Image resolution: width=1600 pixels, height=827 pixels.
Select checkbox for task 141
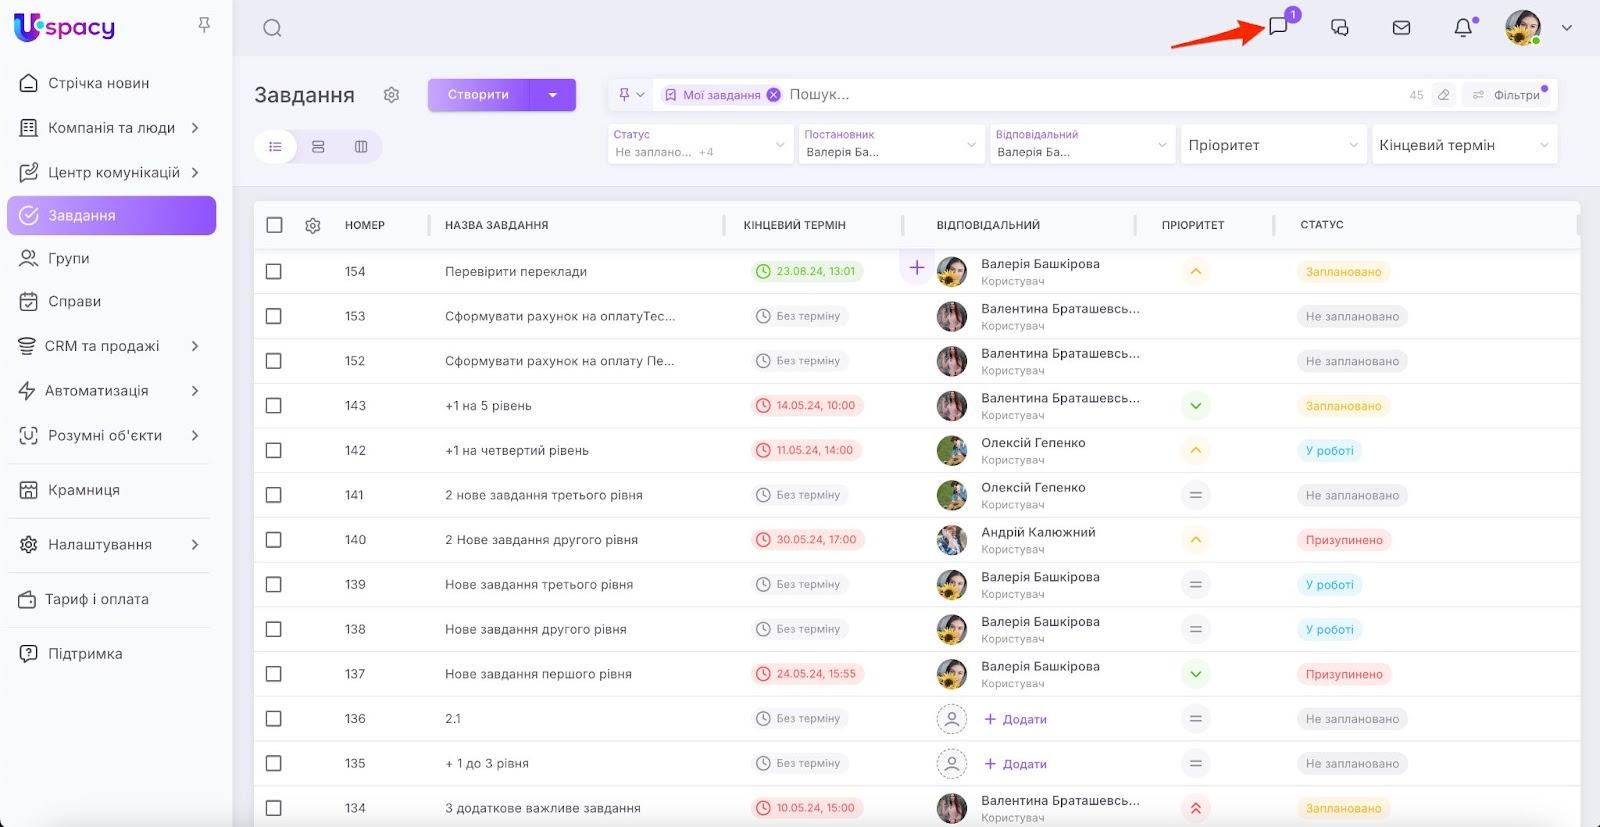(274, 495)
